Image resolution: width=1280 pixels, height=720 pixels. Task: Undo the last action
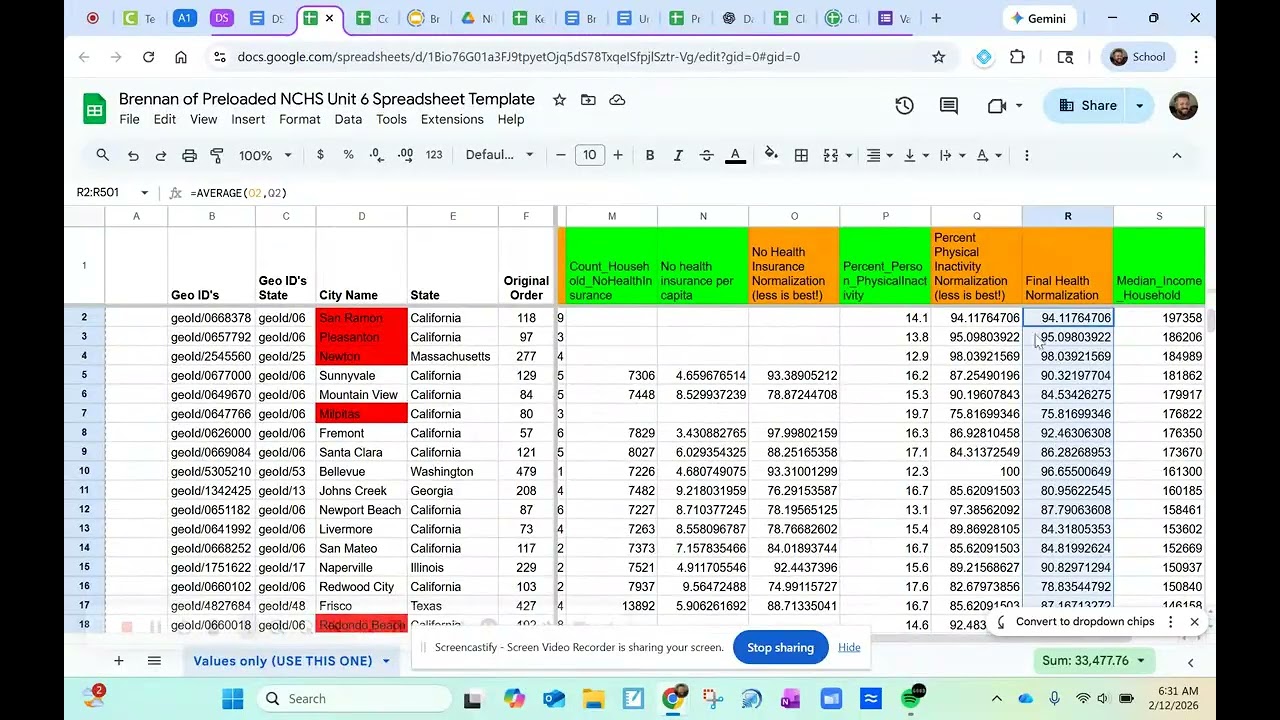point(133,155)
